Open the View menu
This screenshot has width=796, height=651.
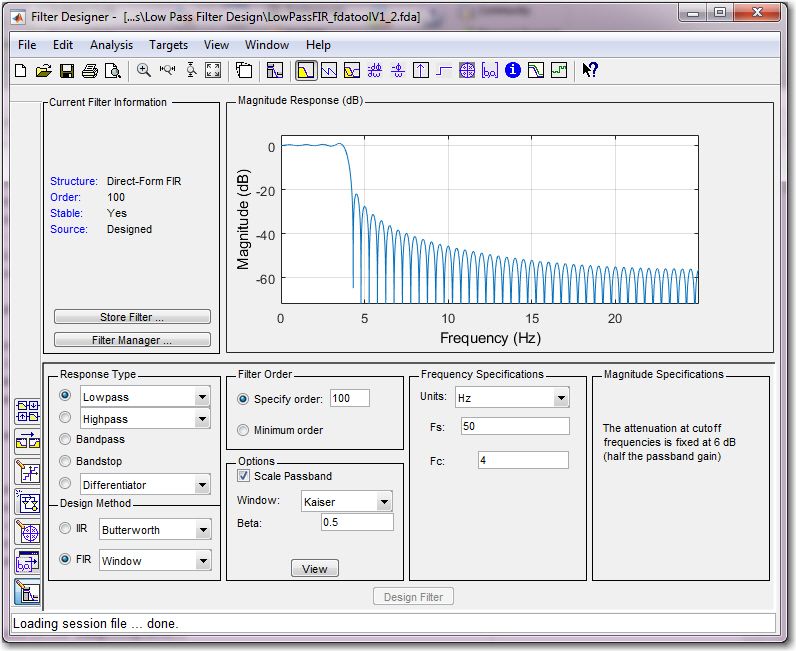[x=216, y=45]
